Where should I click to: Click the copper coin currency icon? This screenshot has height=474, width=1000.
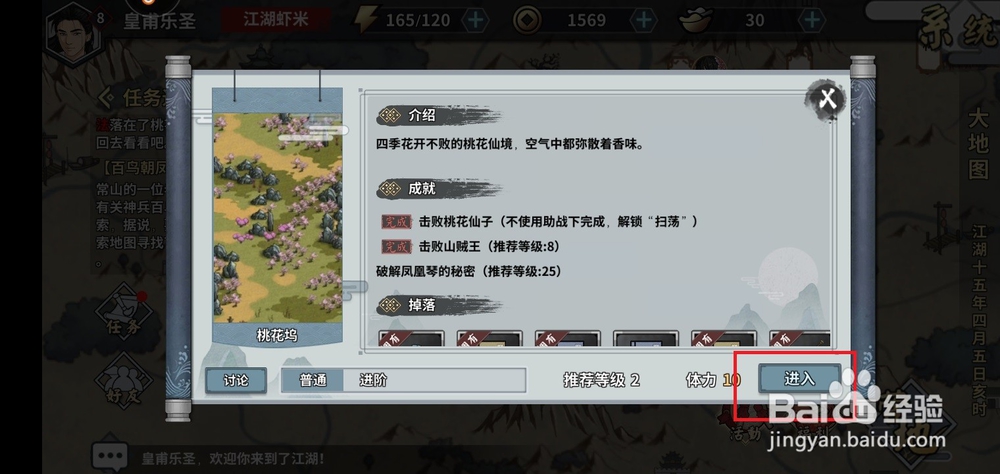pos(527,20)
